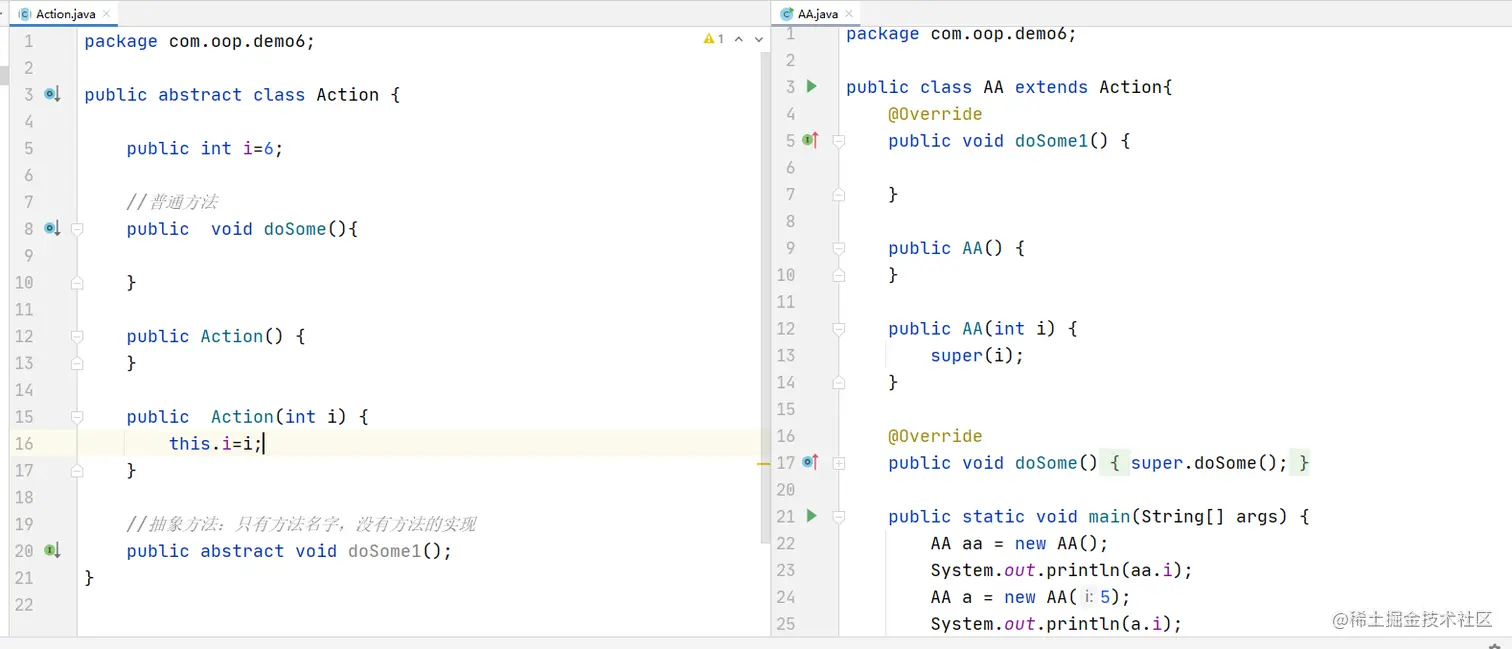Viewport: 1512px width, 649px height.
Task: Click line number 16 in Action.java gutter
Action: click(24, 443)
